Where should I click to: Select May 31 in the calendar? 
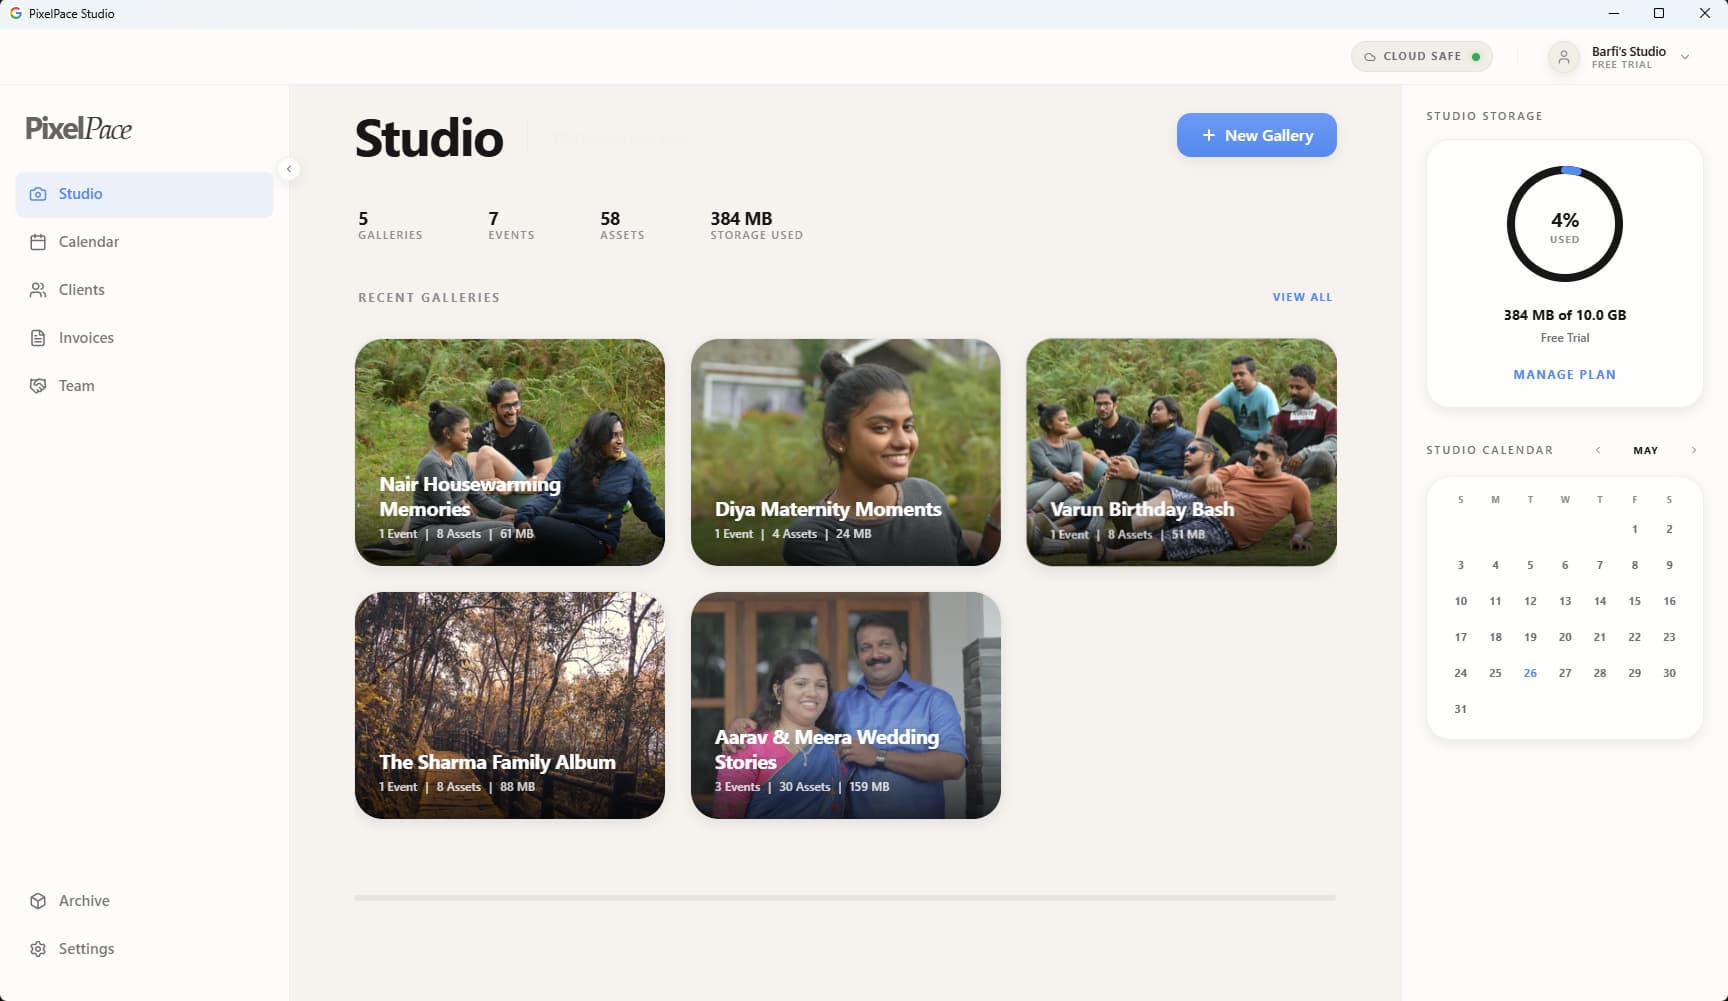pos(1461,709)
